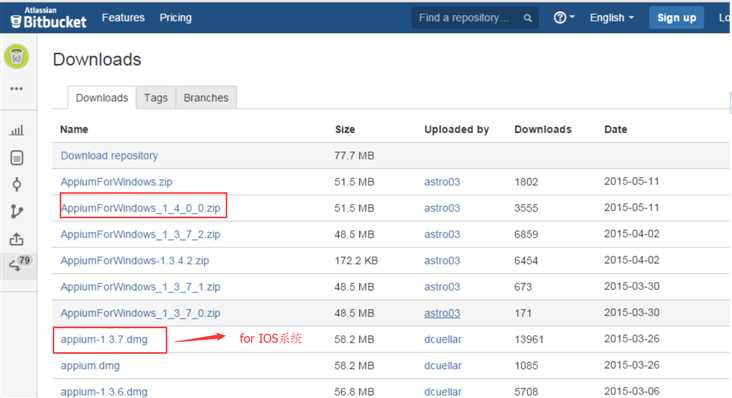The image size is (732, 398).
Task: Open the Pricing menu item
Action: 176,18
